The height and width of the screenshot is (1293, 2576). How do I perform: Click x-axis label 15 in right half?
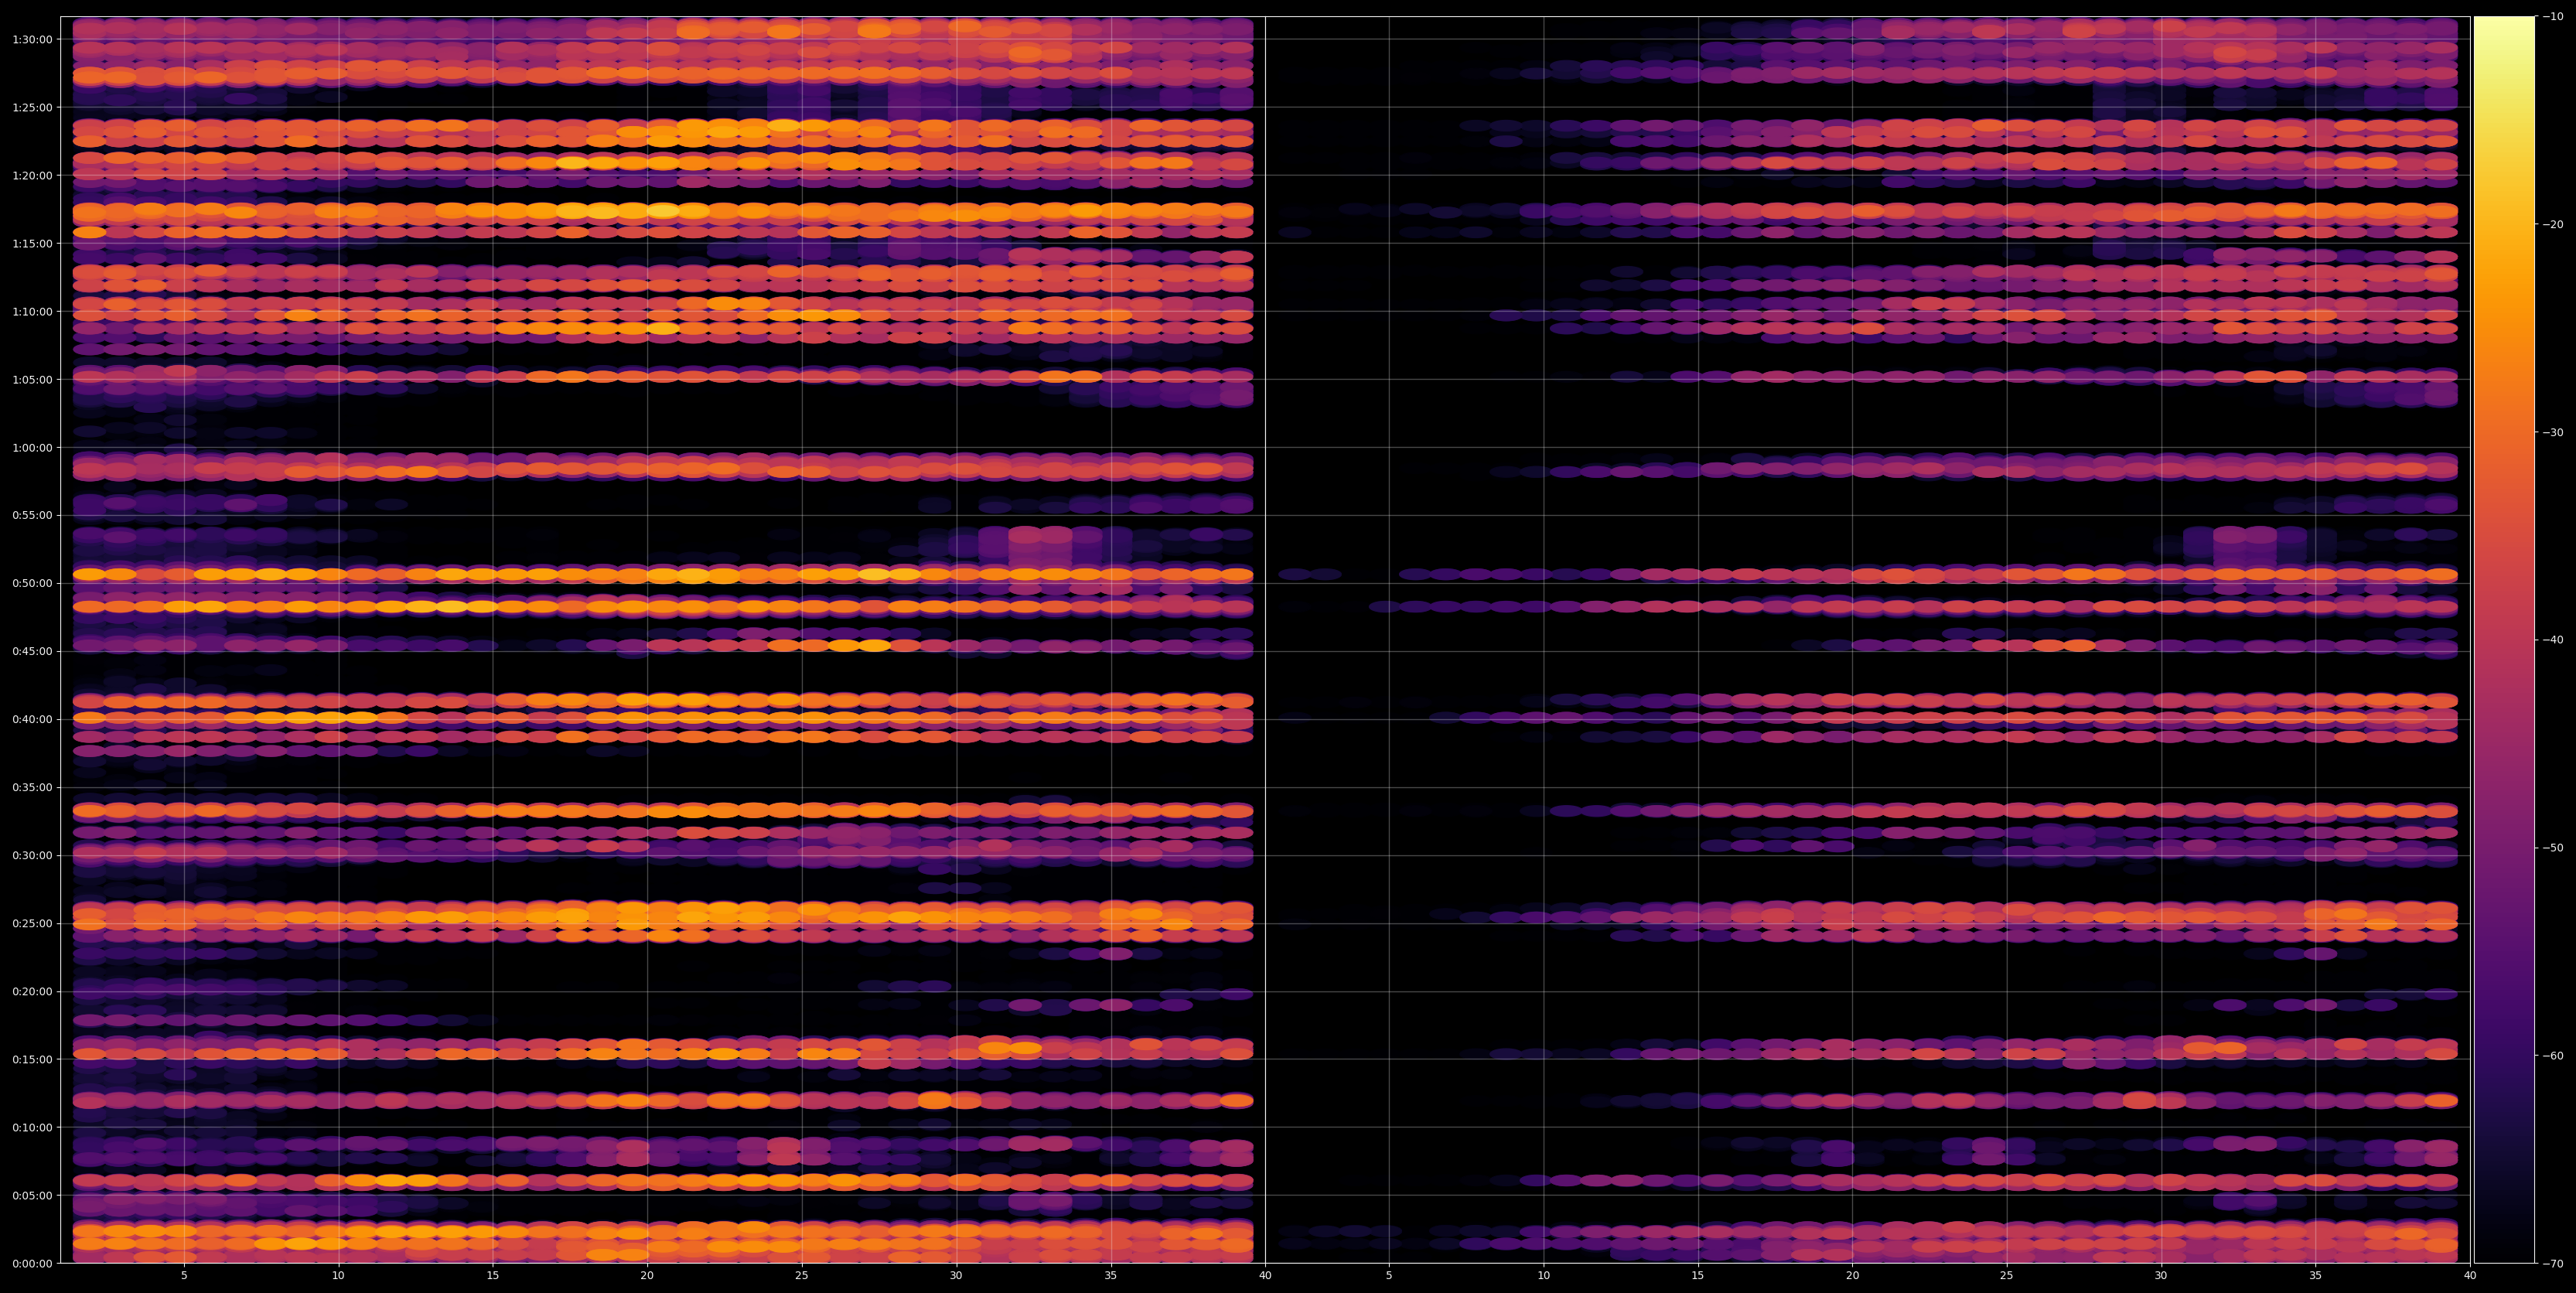[1698, 1276]
